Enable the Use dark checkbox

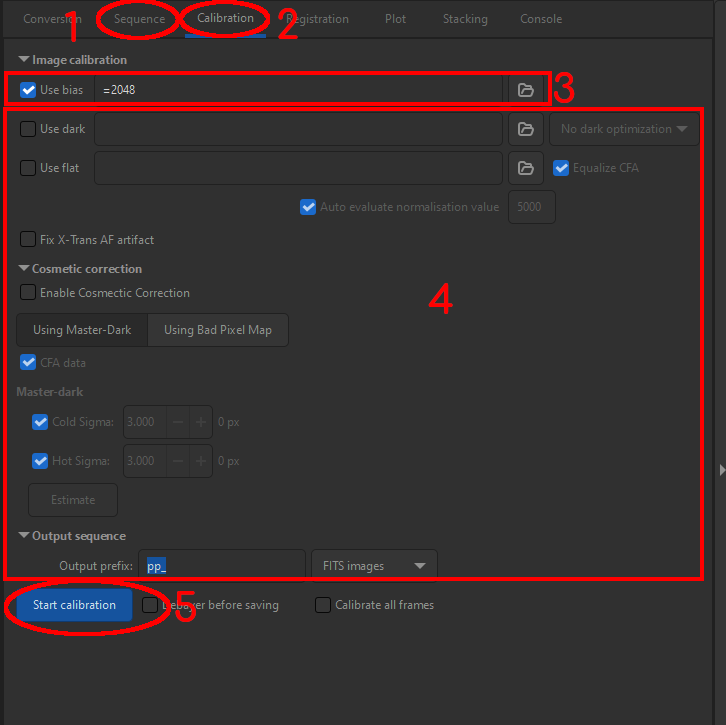28,129
